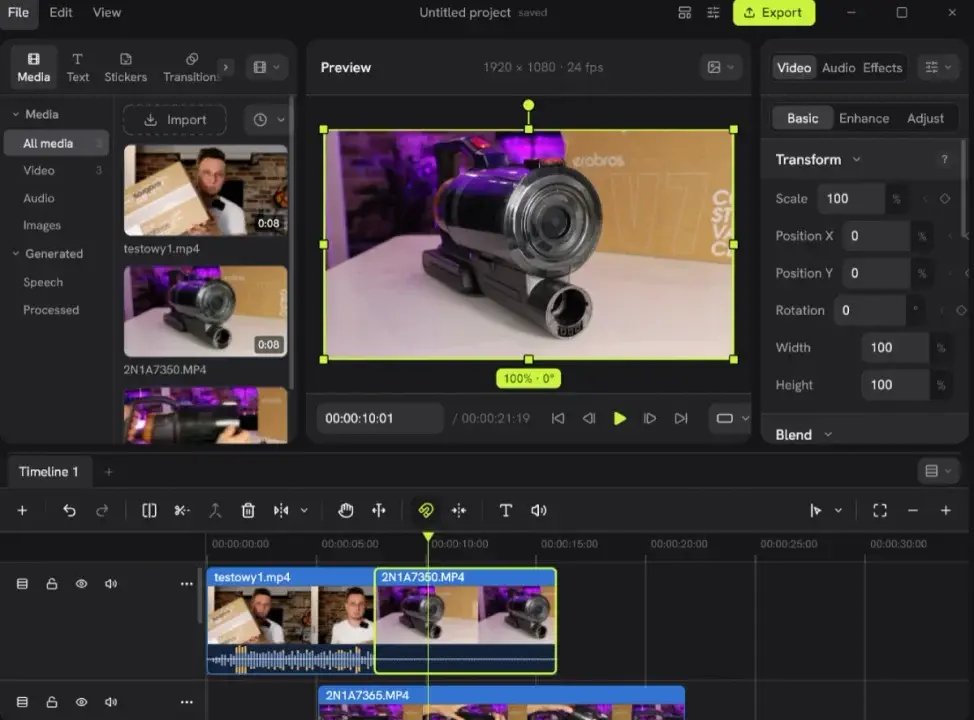
Task: Select the All media category
Action: point(56,144)
